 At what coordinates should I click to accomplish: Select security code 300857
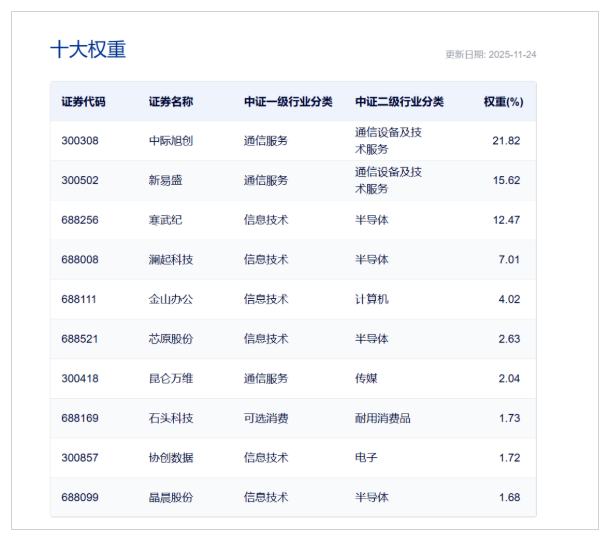(80, 457)
